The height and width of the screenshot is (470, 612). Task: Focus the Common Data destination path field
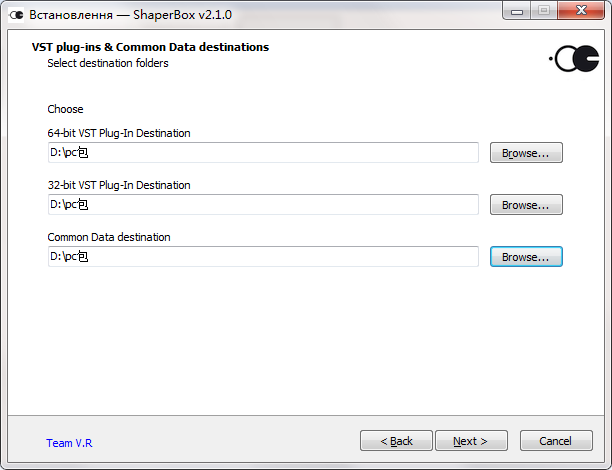[x=263, y=256]
